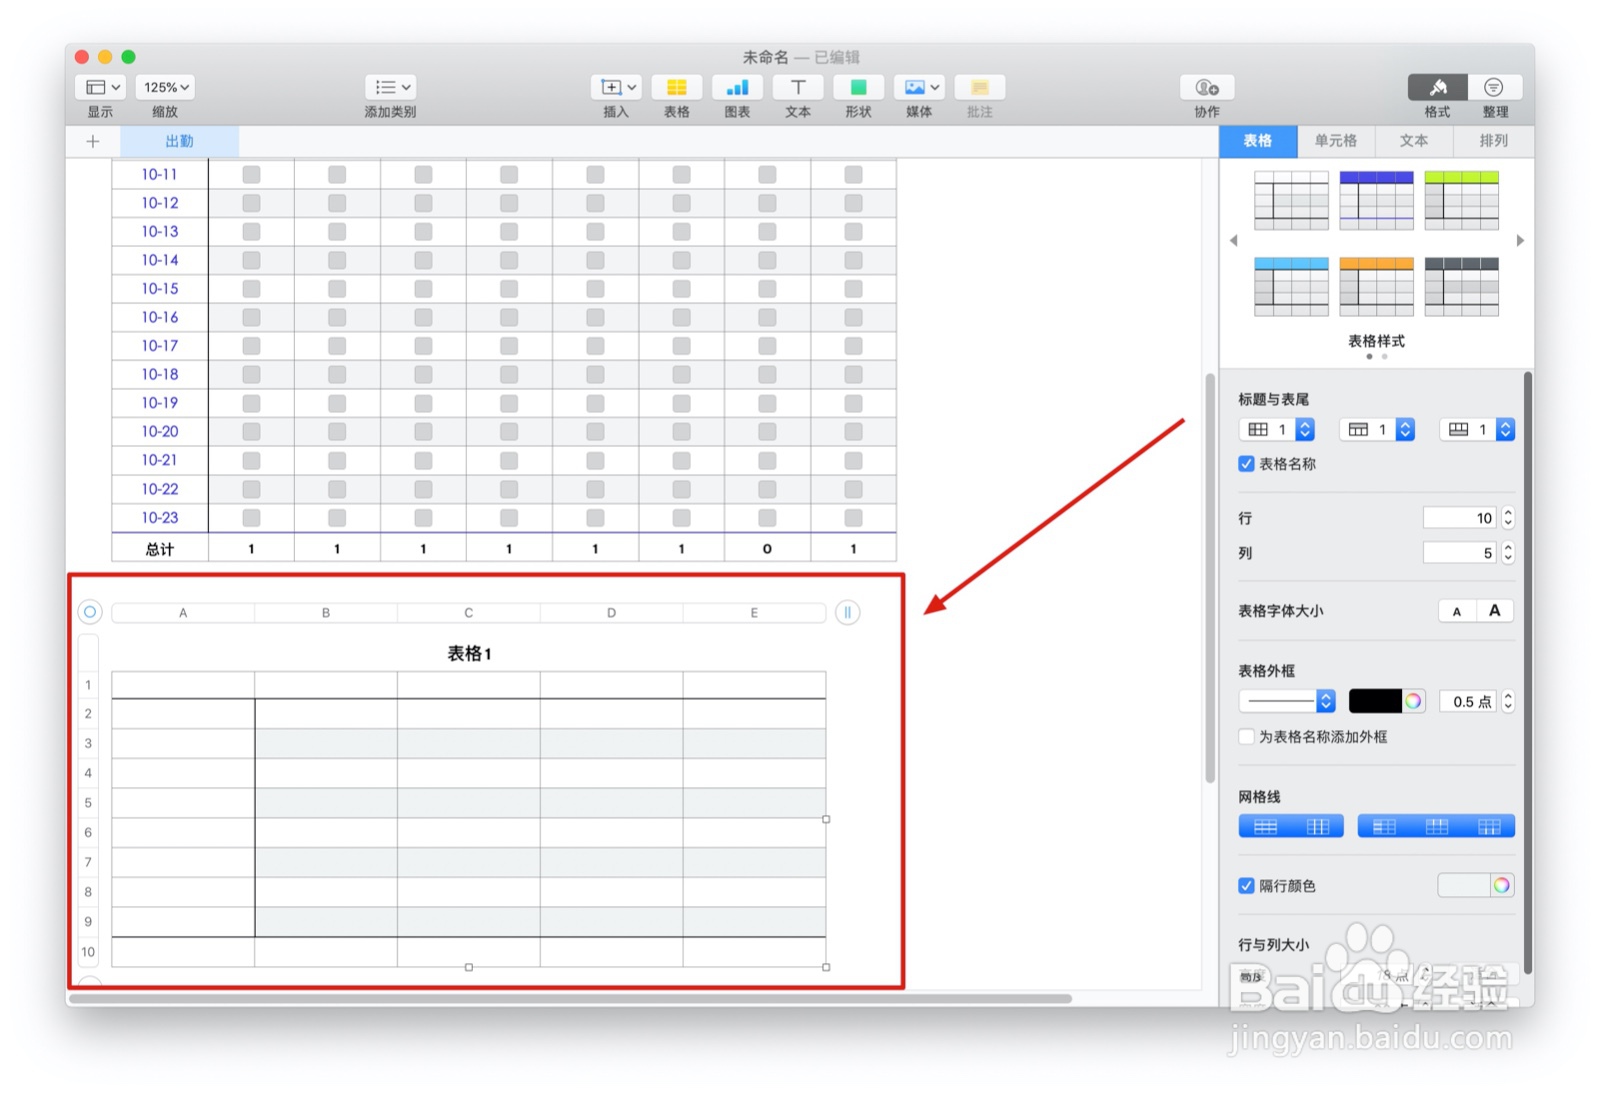1600x1093 pixels.
Task: Switch to the 文本 inspector tab
Action: (x=1414, y=141)
